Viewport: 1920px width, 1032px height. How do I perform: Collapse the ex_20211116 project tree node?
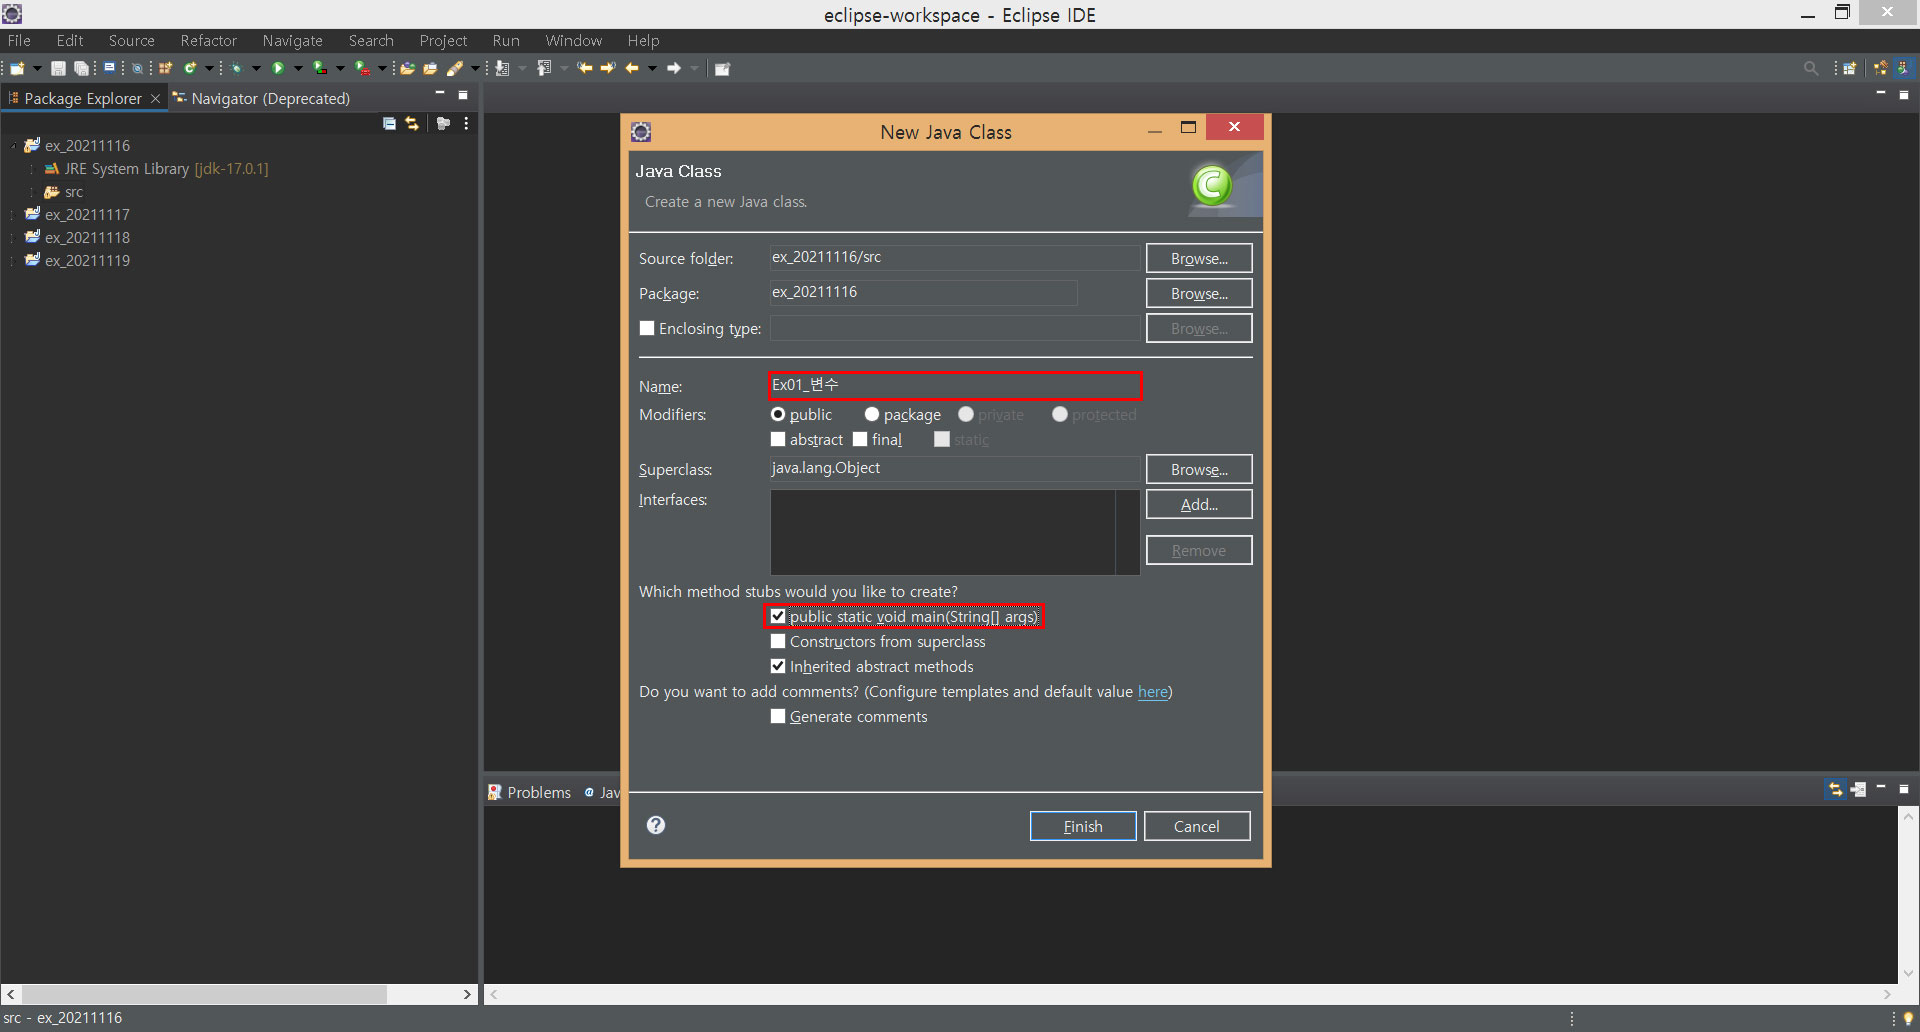click(13, 146)
